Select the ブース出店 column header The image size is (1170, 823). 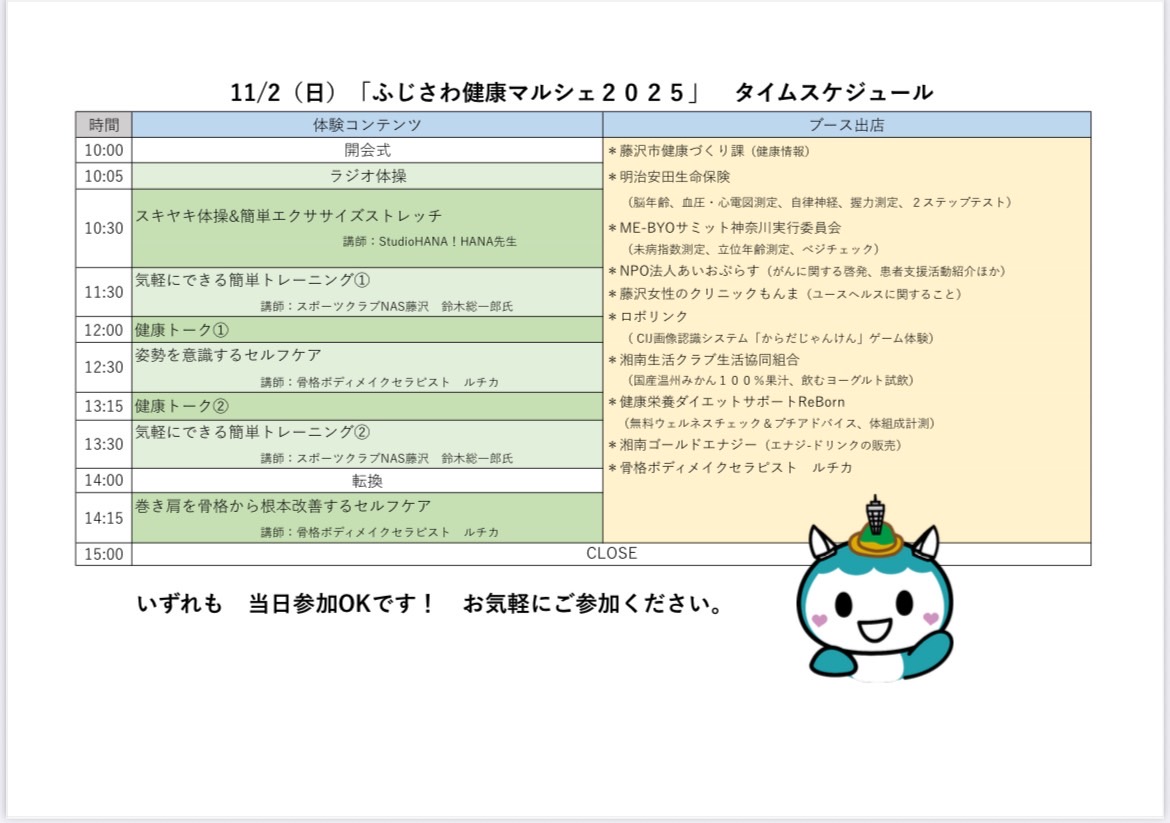846,125
